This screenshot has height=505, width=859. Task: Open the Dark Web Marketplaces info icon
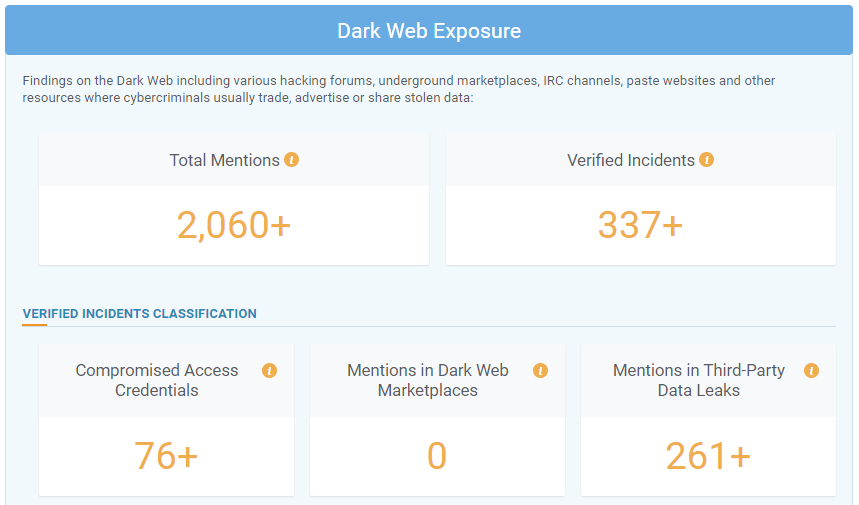pos(540,370)
